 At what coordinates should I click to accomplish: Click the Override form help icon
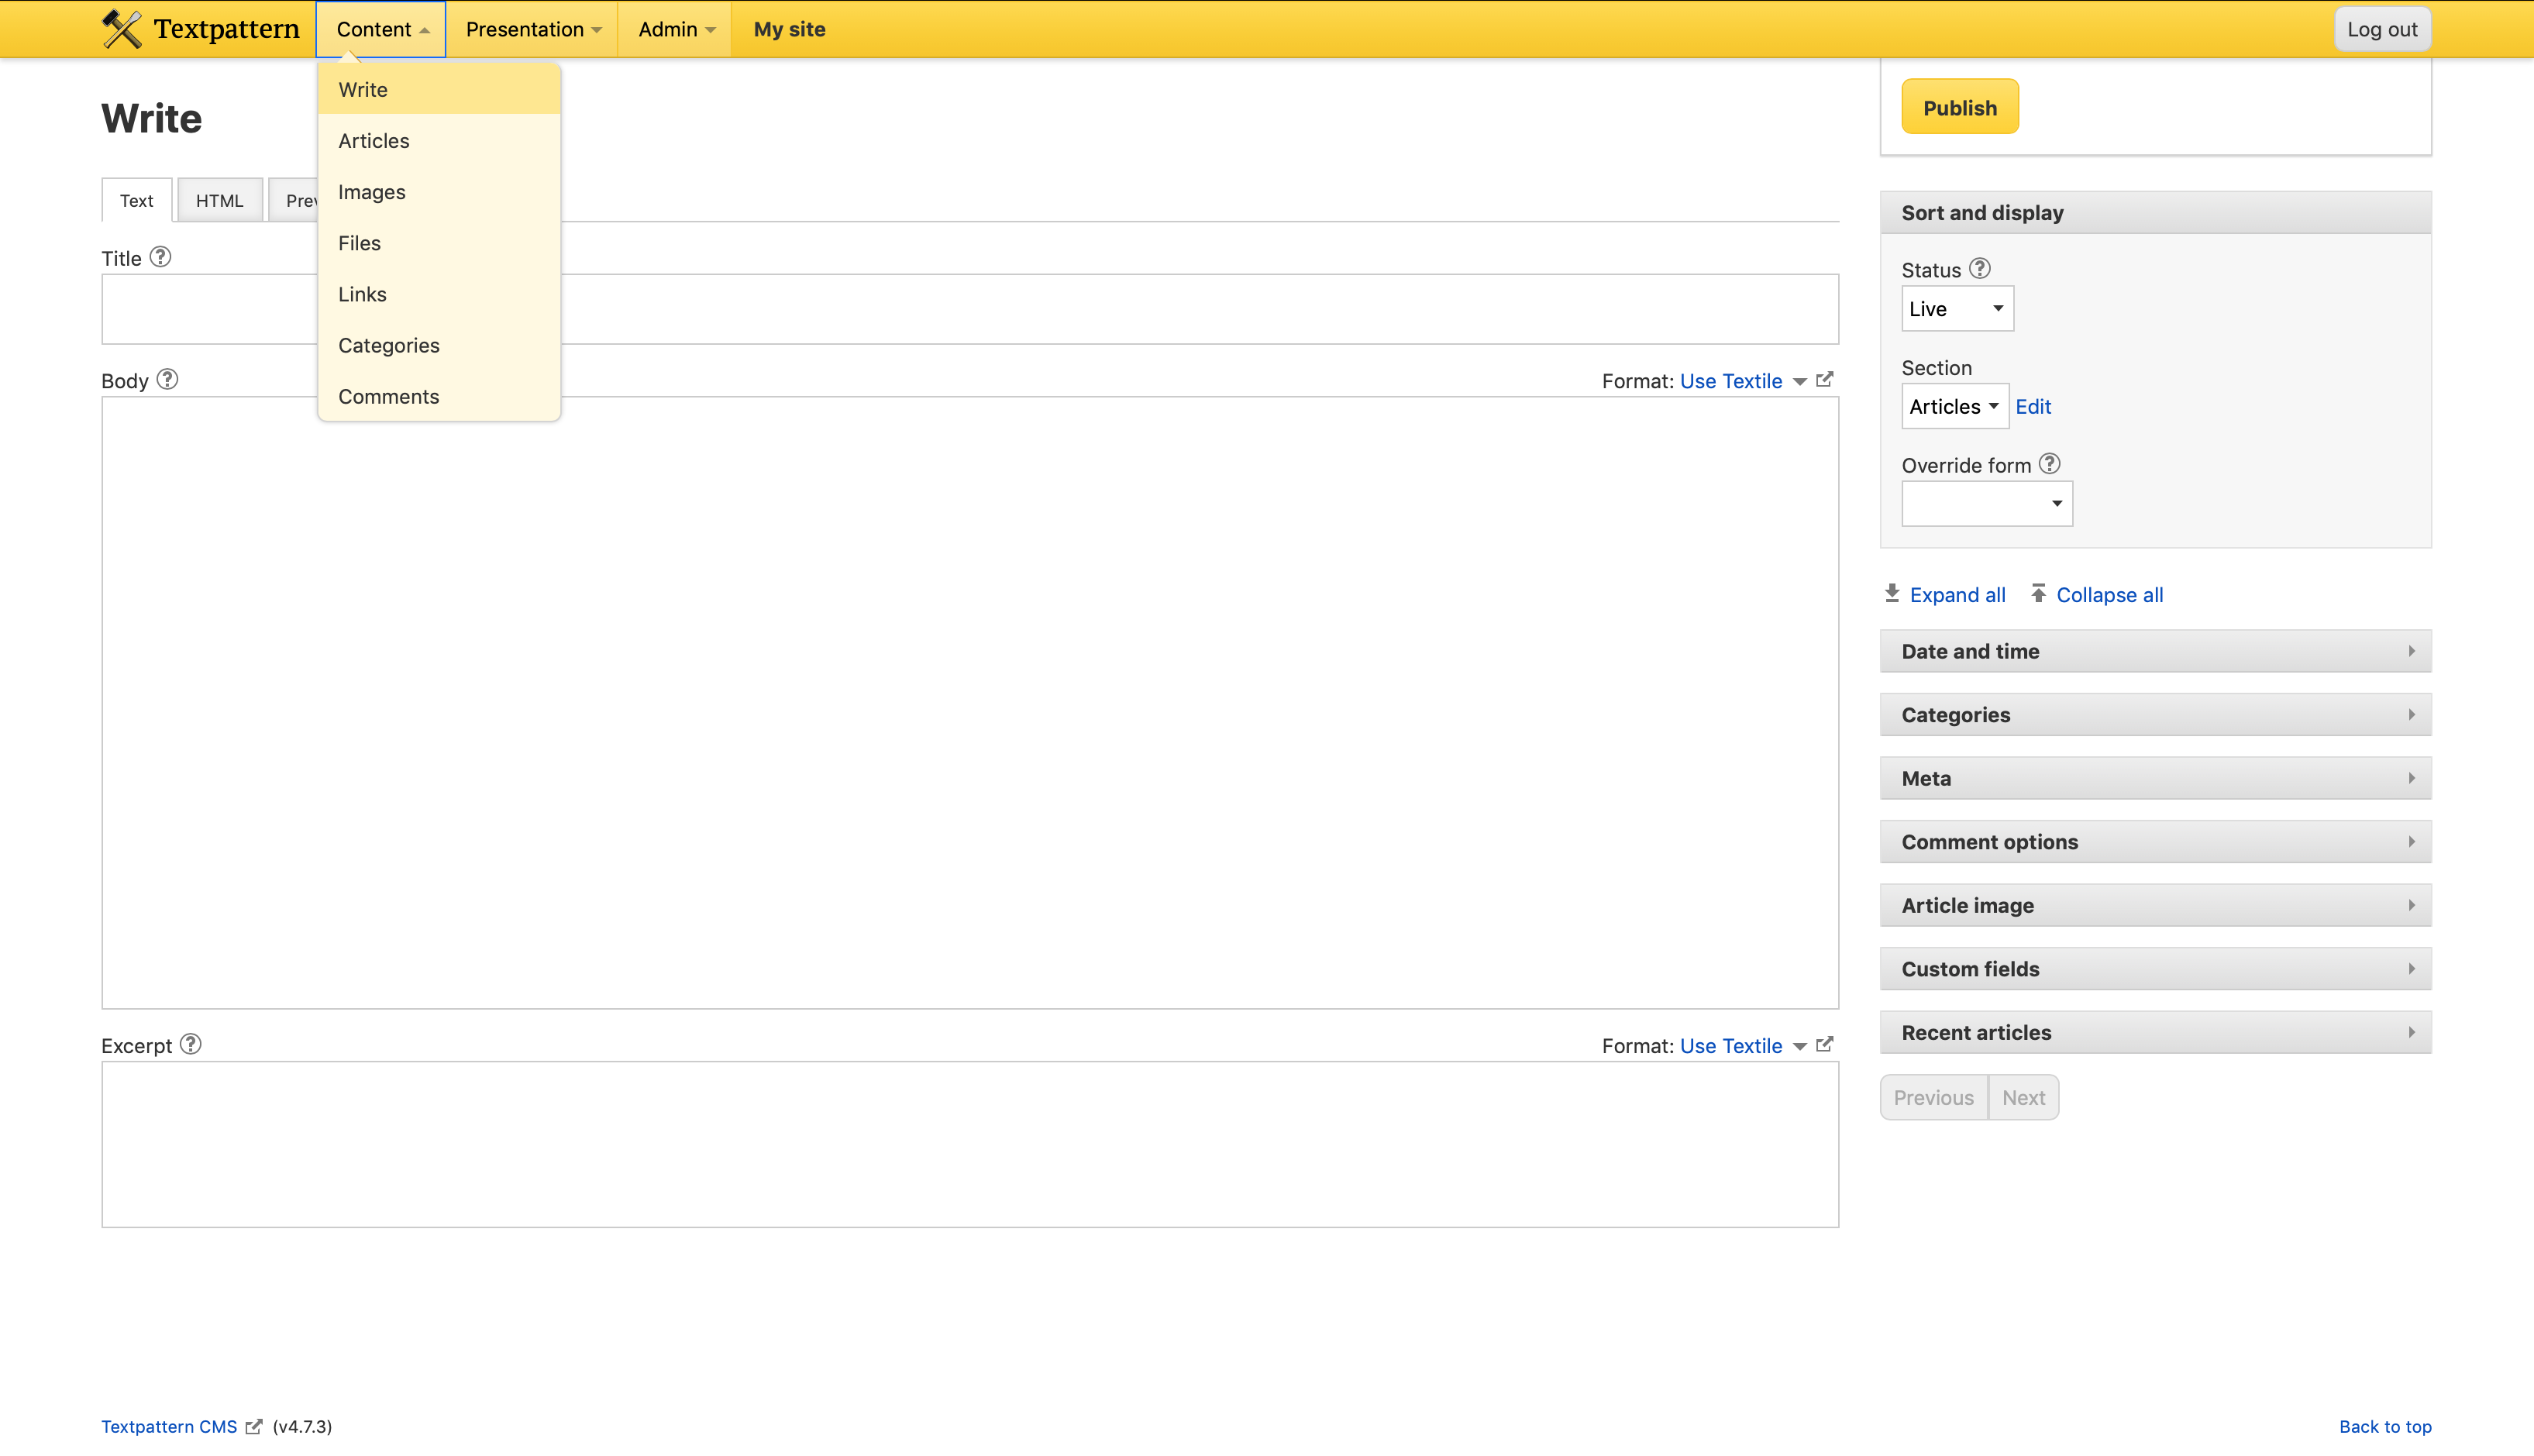coord(2049,464)
